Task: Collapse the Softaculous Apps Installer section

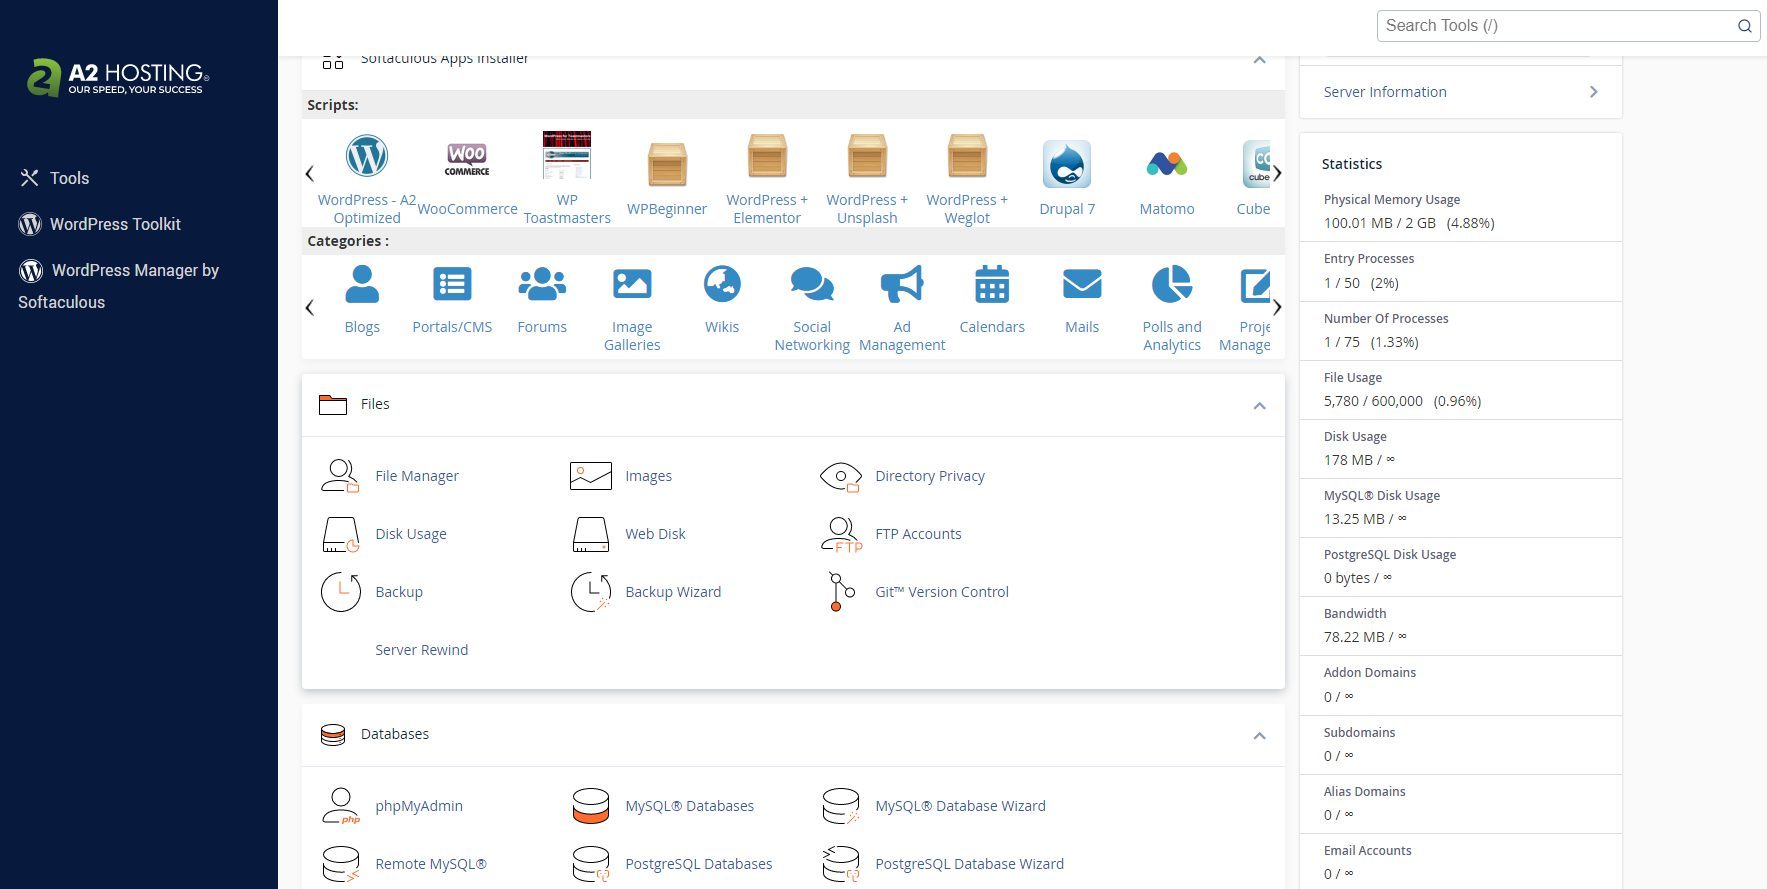Action: (x=1260, y=60)
